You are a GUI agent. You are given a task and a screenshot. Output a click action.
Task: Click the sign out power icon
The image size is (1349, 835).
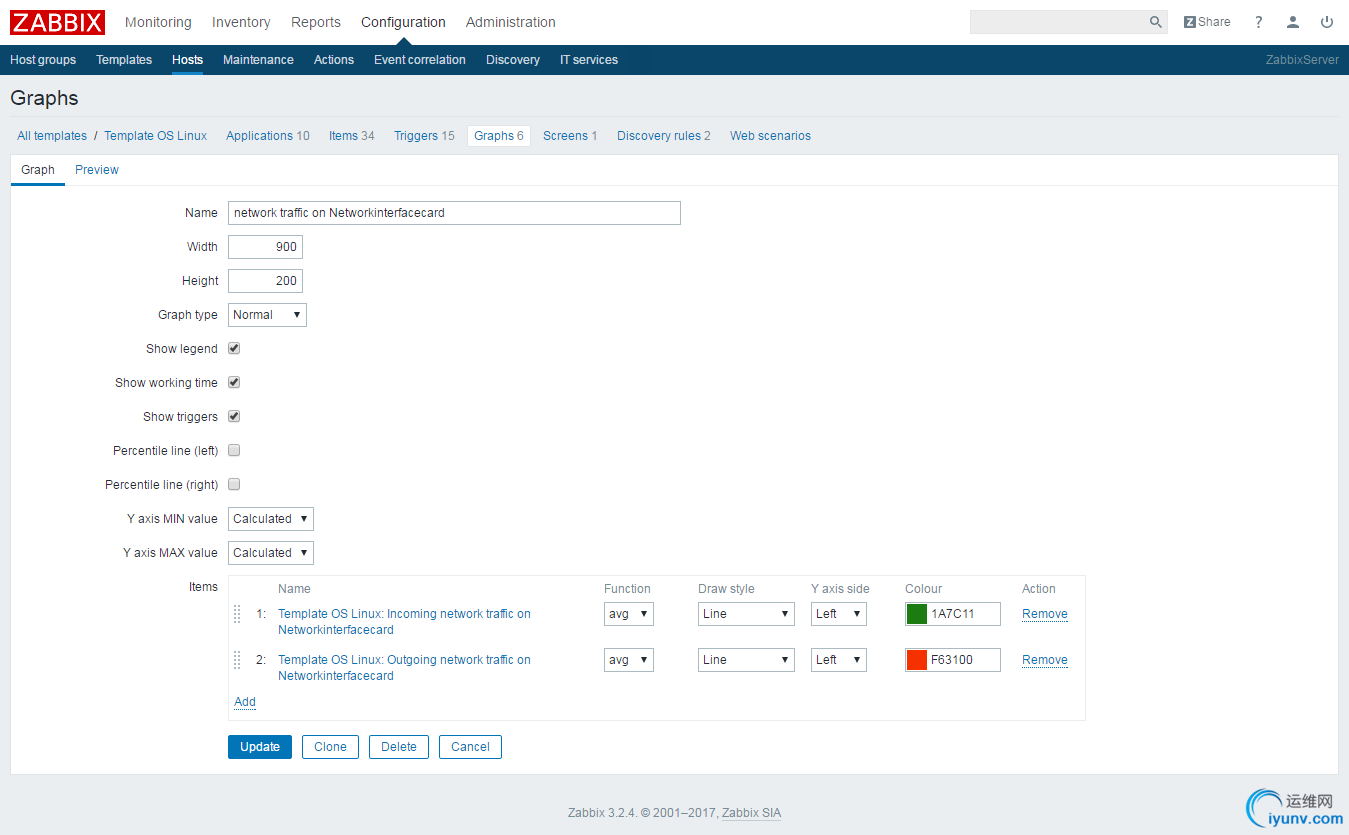1327,22
